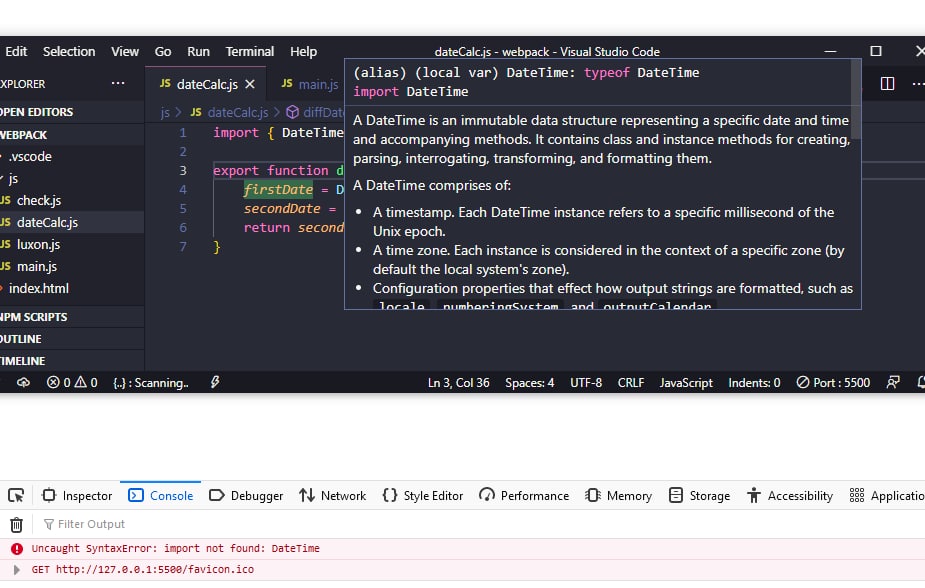This screenshot has width=925, height=588.
Task: Click the Scanning.. status bar item
Action: pos(150,383)
